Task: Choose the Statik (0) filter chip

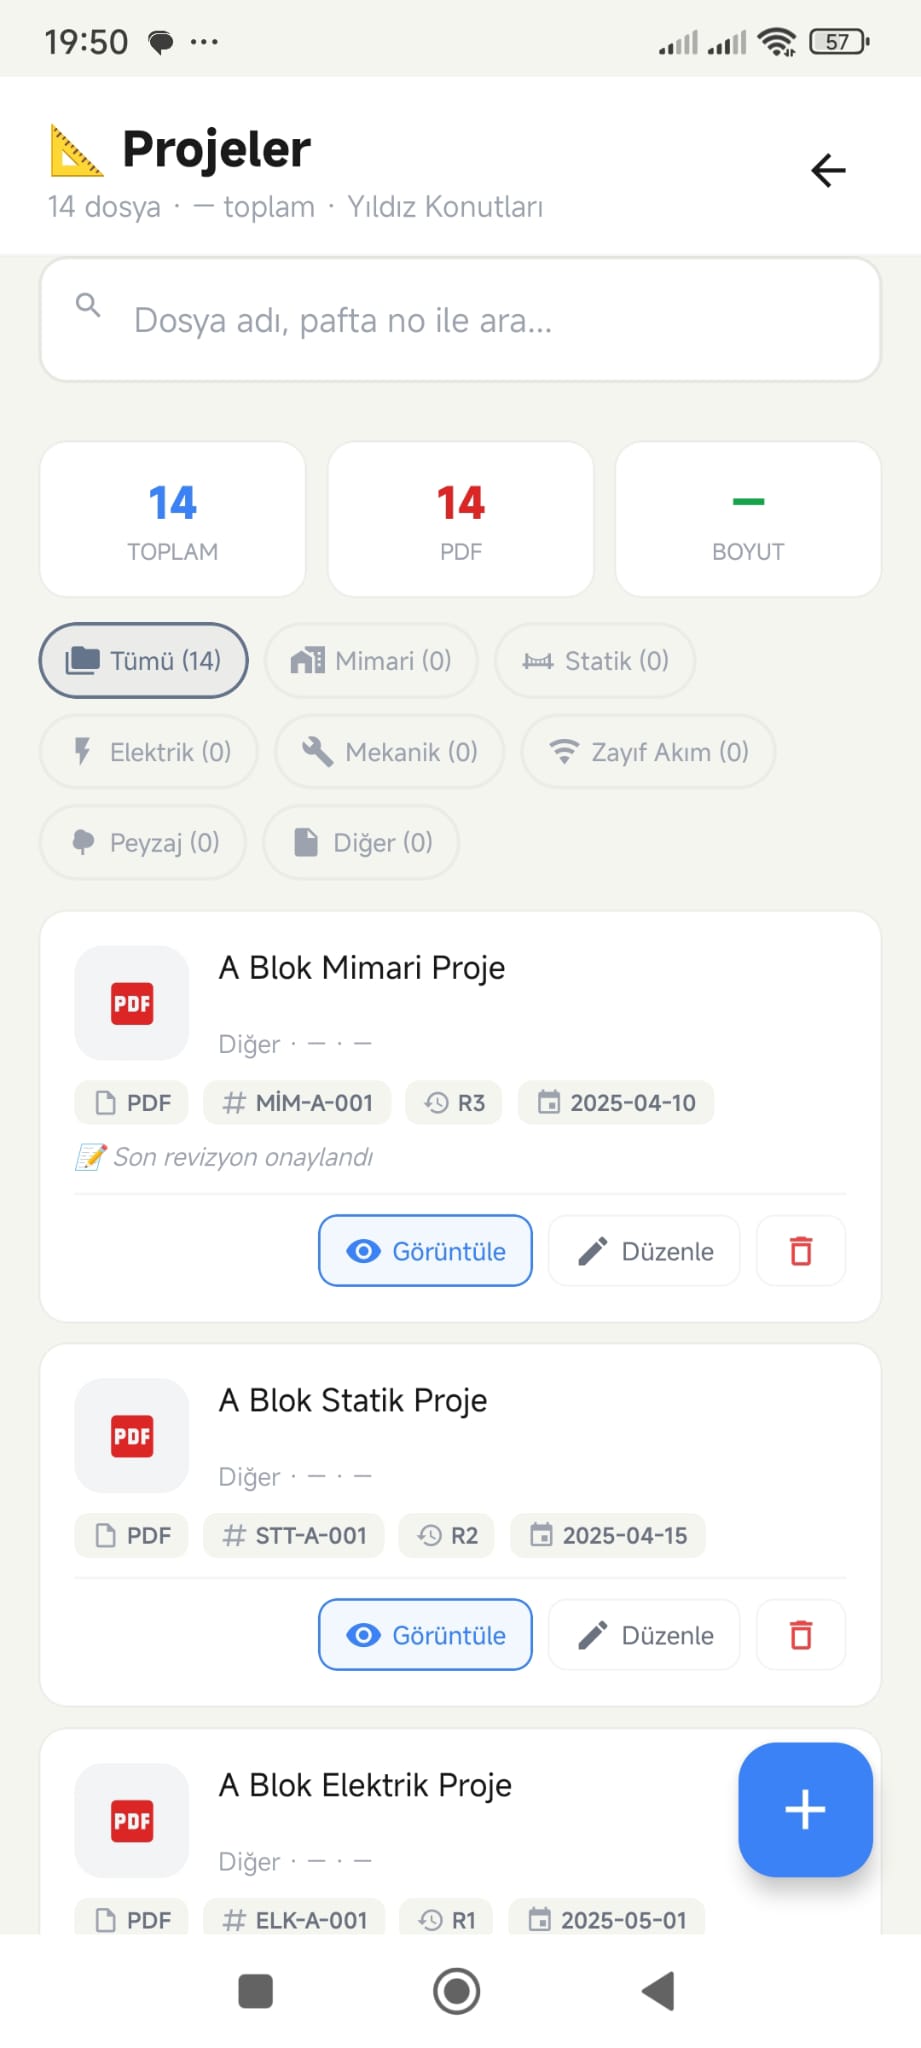Action: tap(595, 661)
